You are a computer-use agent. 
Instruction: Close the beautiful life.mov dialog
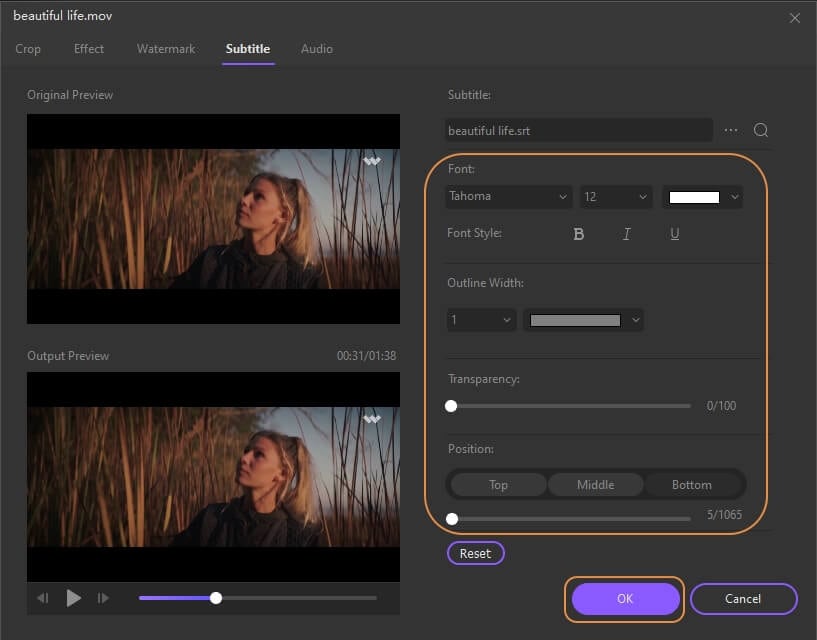point(795,18)
